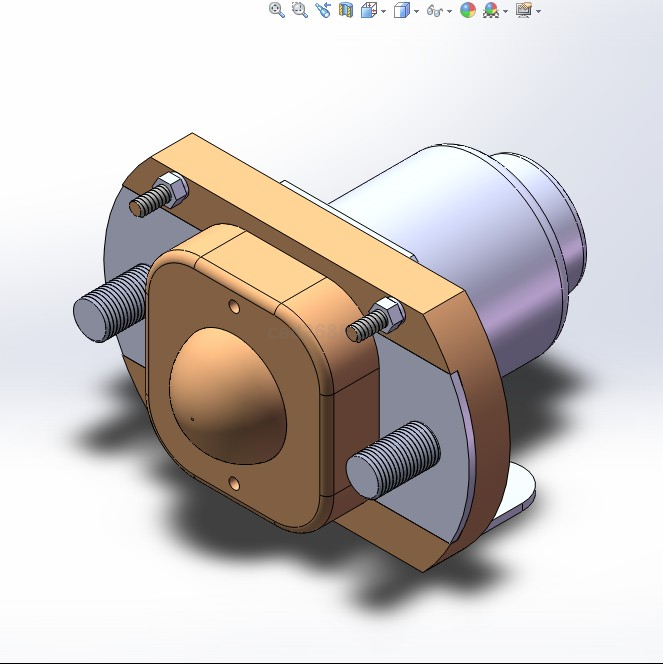This screenshot has width=663, height=664.
Task: Click the Zoom to Fit icon
Action: pyautogui.click(x=277, y=10)
